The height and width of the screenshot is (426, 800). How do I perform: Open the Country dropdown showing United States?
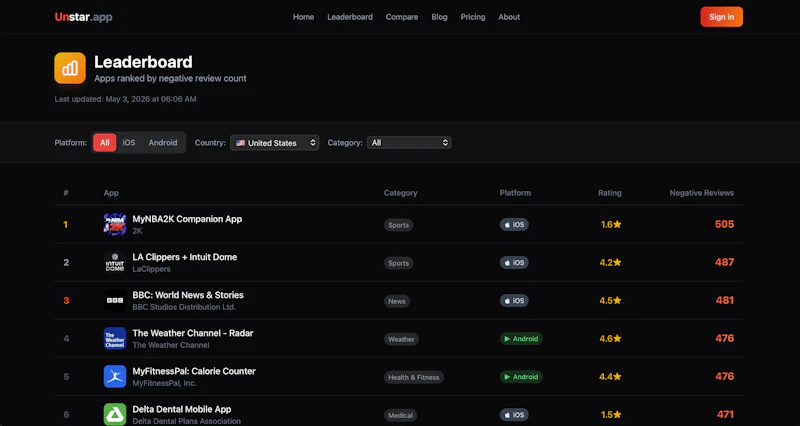click(274, 143)
